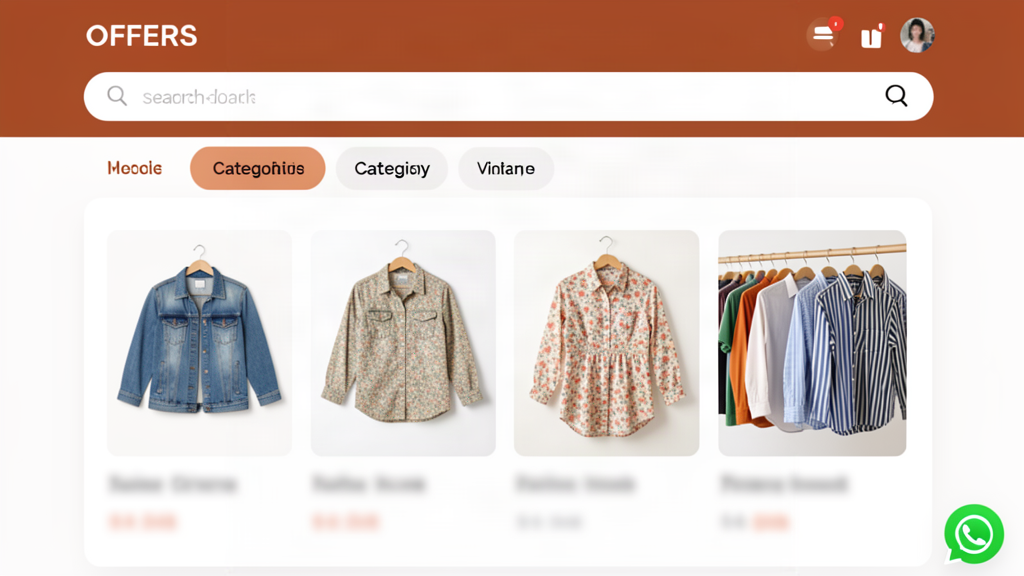Open the user profile avatar
The height and width of the screenshot is (576, 1024).
[x=917, y=35]
